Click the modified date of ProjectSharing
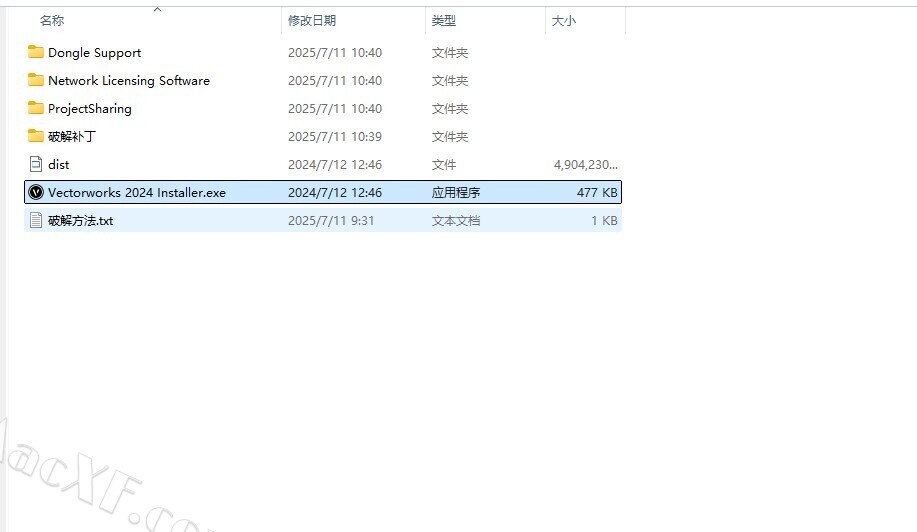The image size is (917, 532). pyautogui.click(x=335, y=108)
